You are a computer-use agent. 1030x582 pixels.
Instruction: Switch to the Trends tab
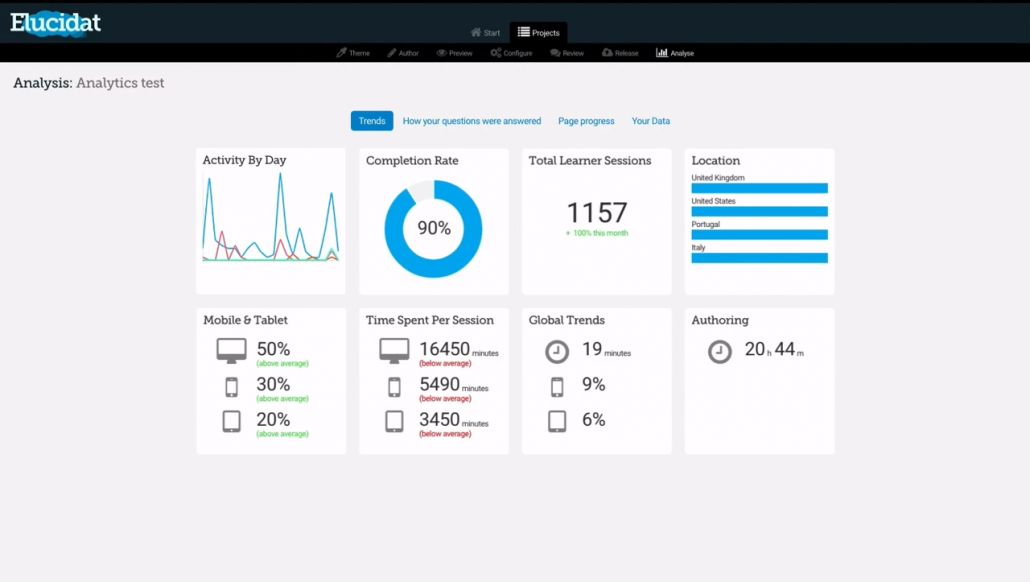(371, 120)
